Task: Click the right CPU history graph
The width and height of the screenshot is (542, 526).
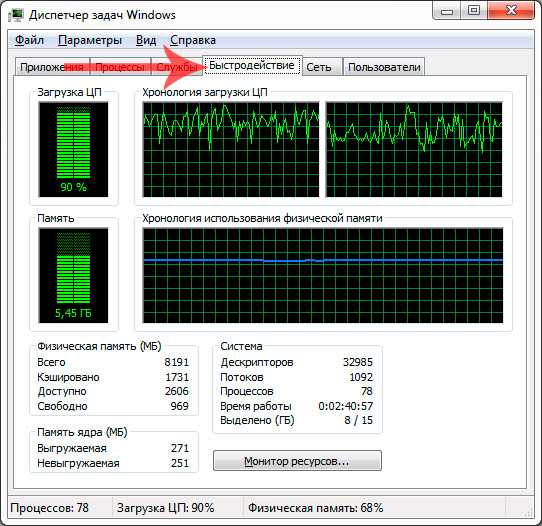Action: pos(414,150)
